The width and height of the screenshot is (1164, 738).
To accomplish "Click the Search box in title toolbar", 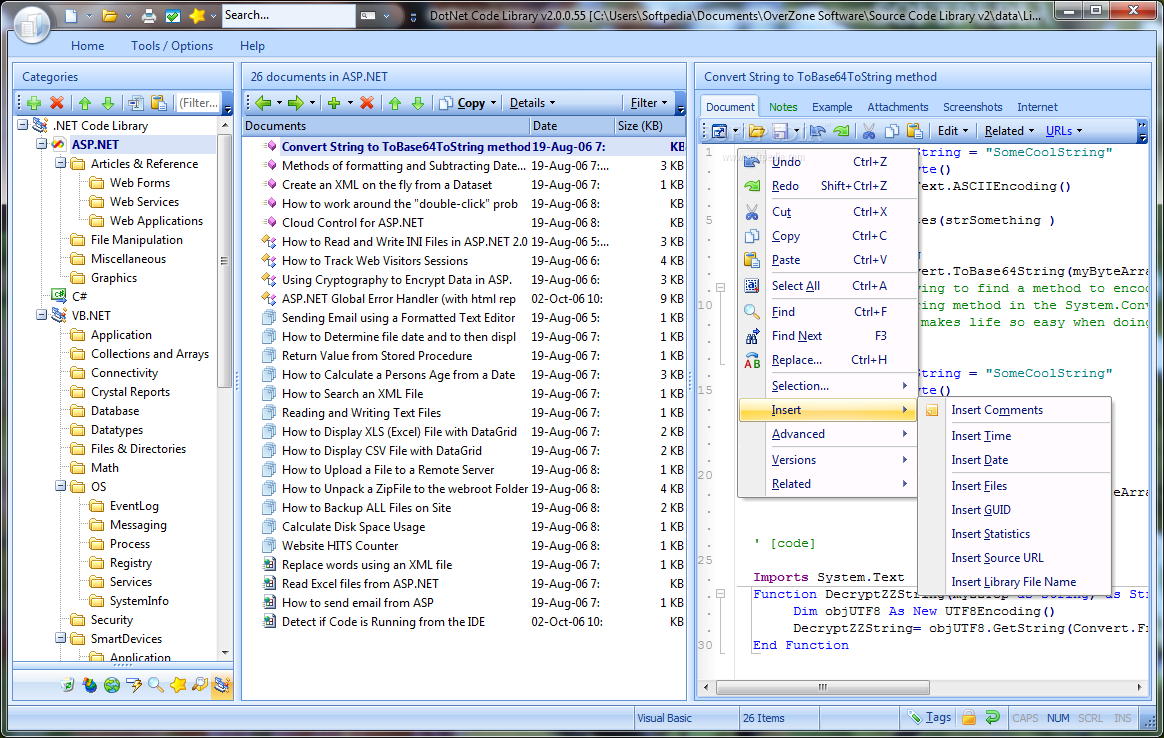I will tap(288, 15).
